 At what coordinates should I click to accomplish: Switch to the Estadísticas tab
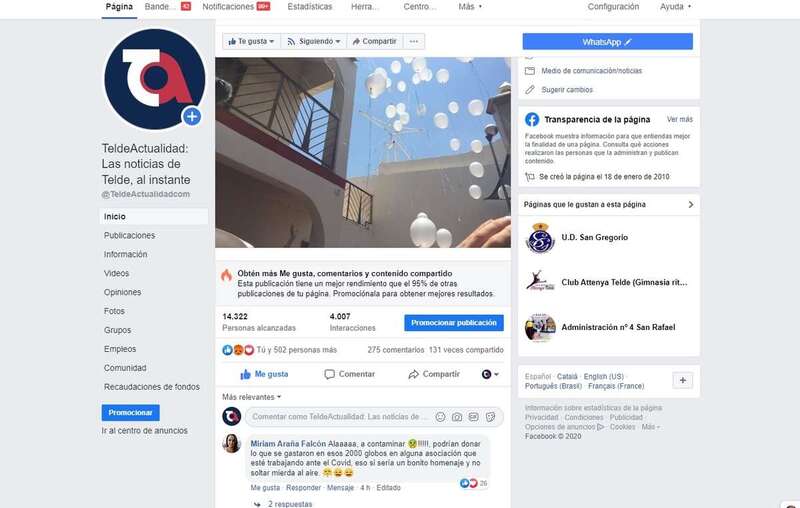click(310, 7)
